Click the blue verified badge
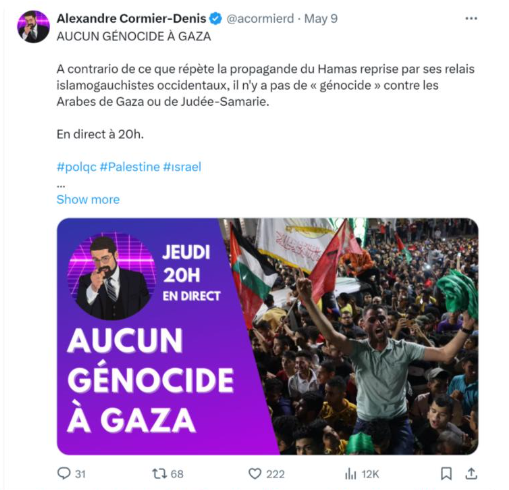 [215, 19]
